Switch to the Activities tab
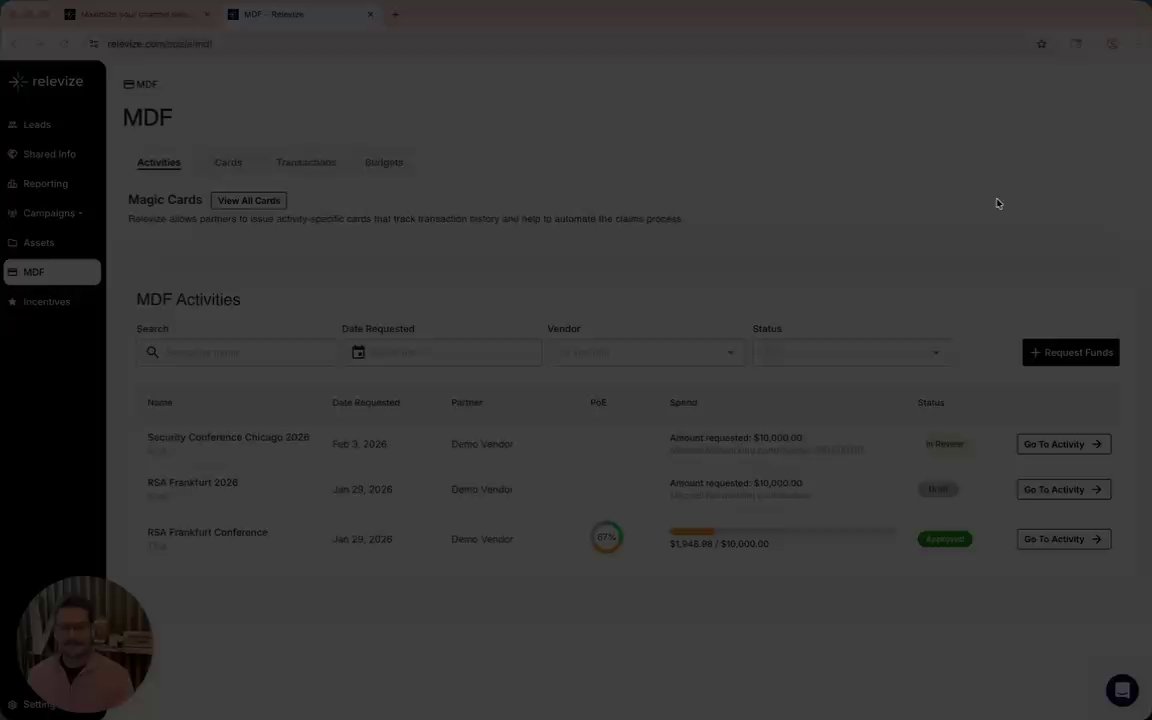 [159, 162]
